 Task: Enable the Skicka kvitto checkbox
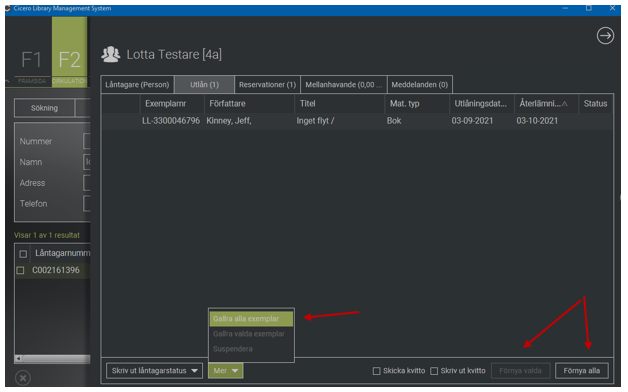(376, 371)
